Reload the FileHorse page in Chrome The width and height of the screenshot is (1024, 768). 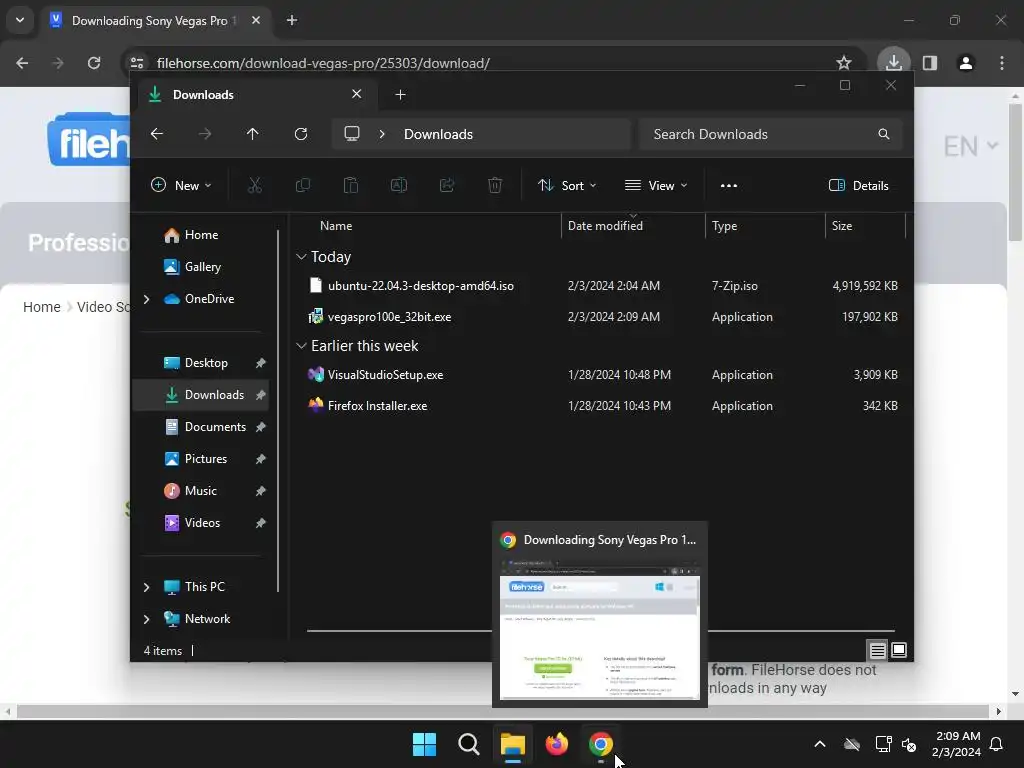(x=94, y=63)
